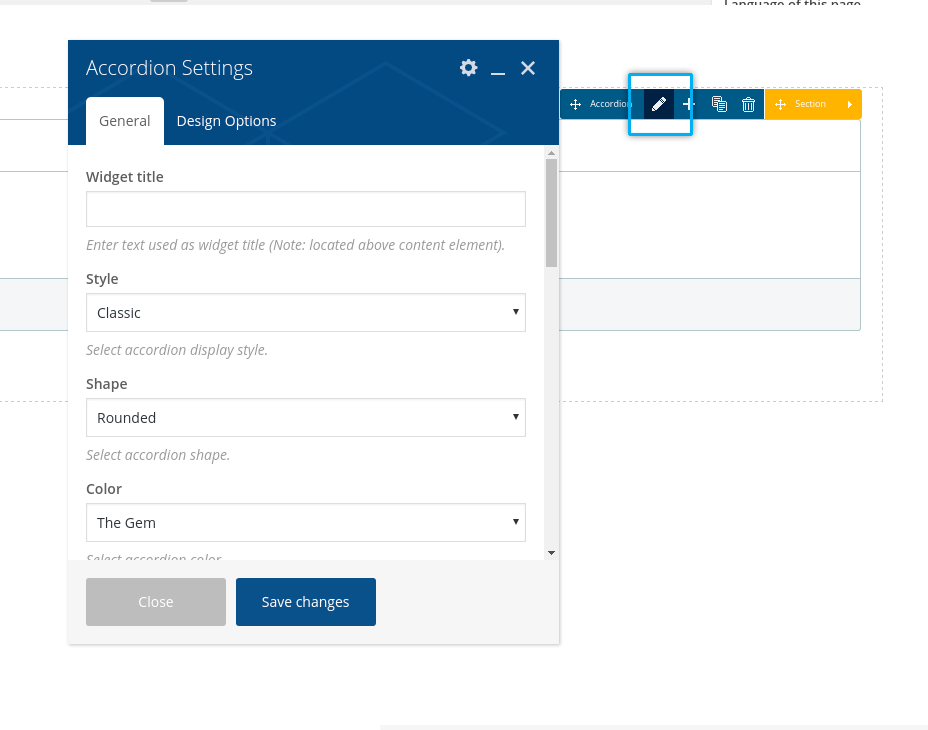This screenshot has width=928, height=730.
Task: Duplicate the Accordion using the copy icon
Action: (719, 104)
